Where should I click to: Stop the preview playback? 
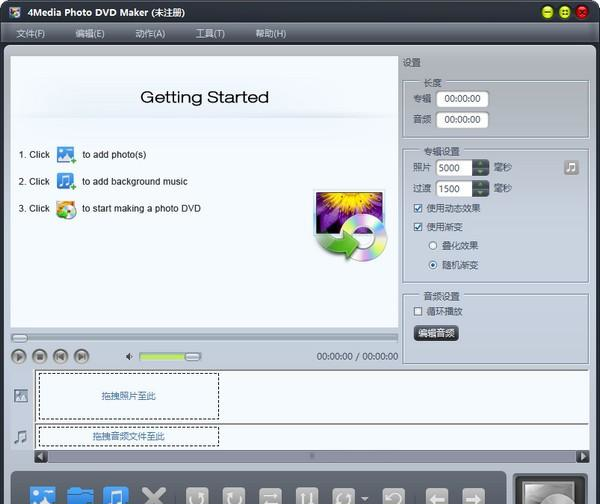click(x=39, y=357)
